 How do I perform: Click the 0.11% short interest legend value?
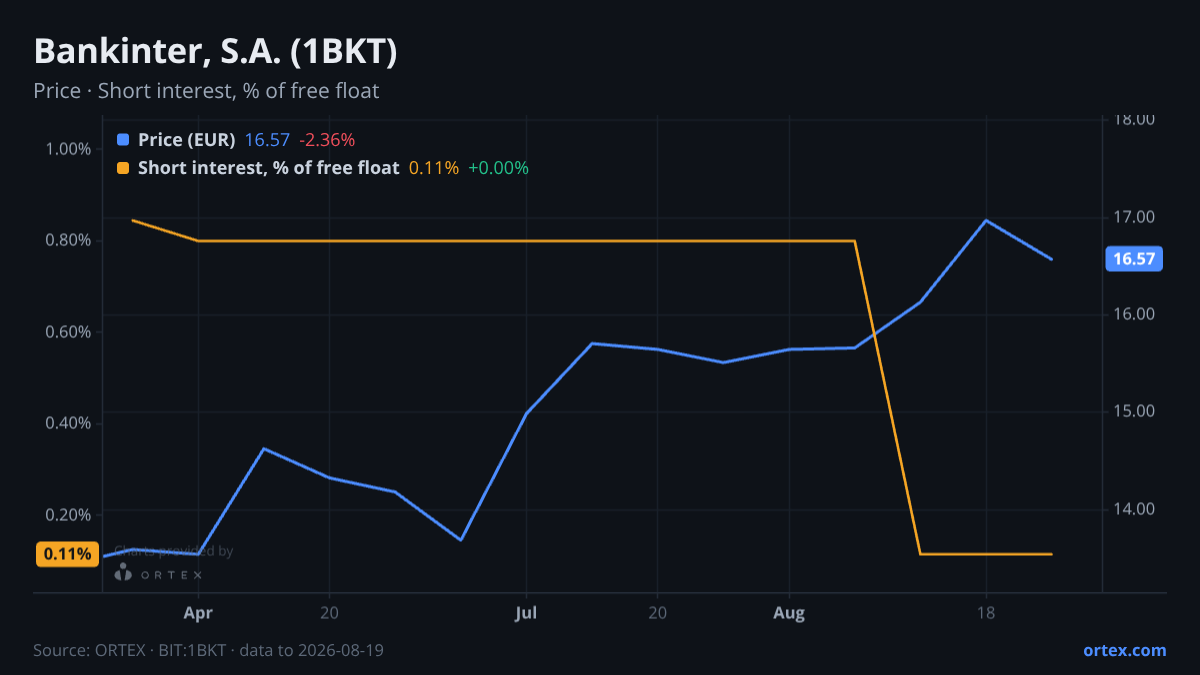pyautogui.click(x=434, y=168)
